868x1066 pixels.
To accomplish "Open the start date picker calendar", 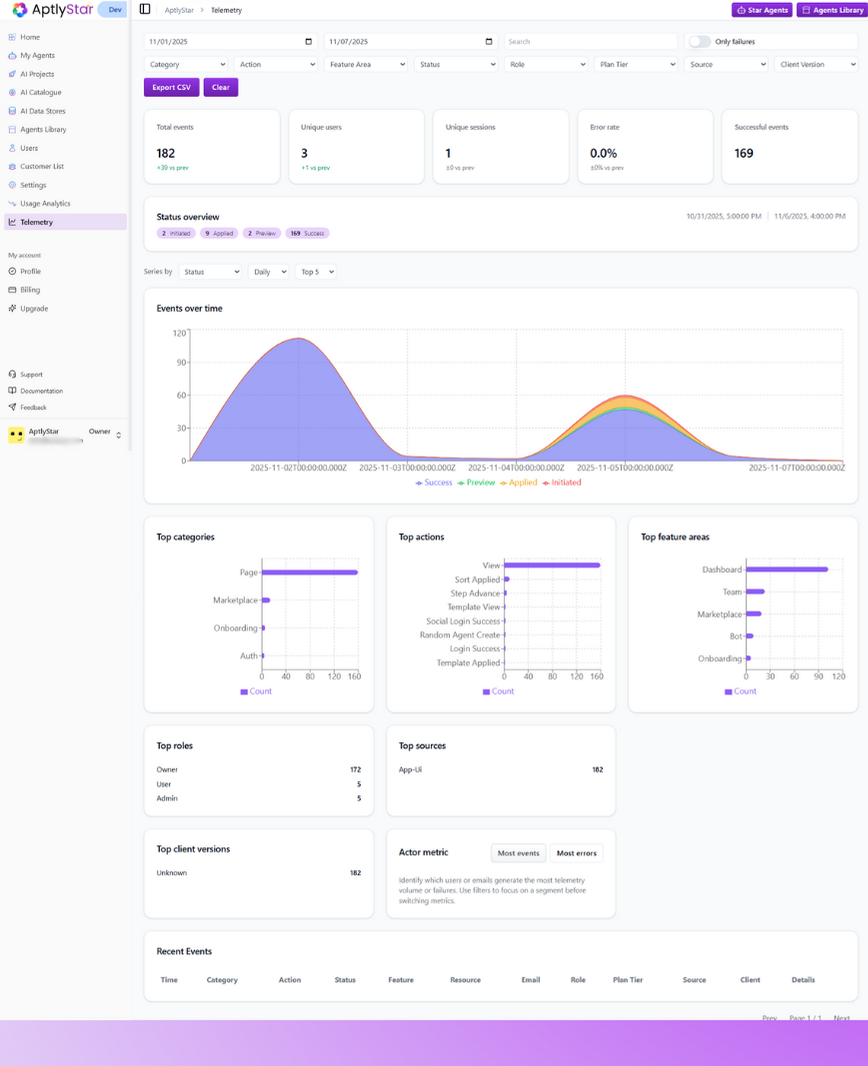I will [308, 41].
